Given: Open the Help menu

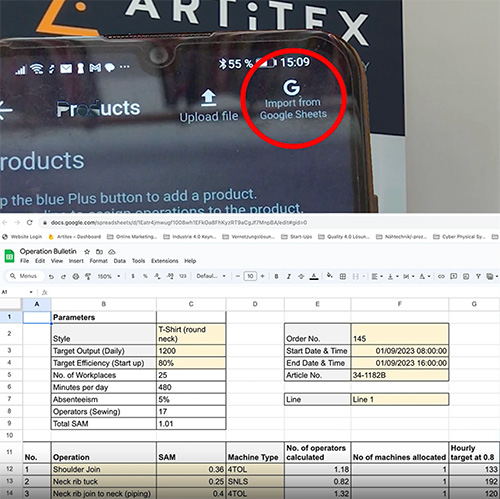Looking at the screenshot, I should (190, 261).
